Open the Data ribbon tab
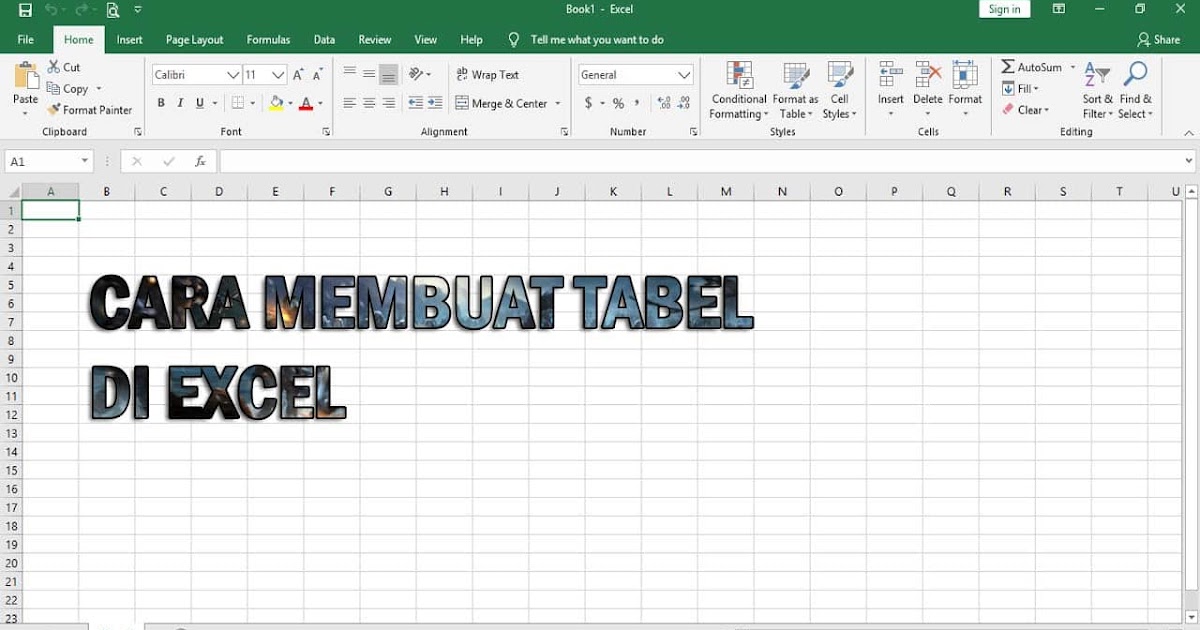The width and height of the screenshot is (1200, 630). (x=324, y=39)
